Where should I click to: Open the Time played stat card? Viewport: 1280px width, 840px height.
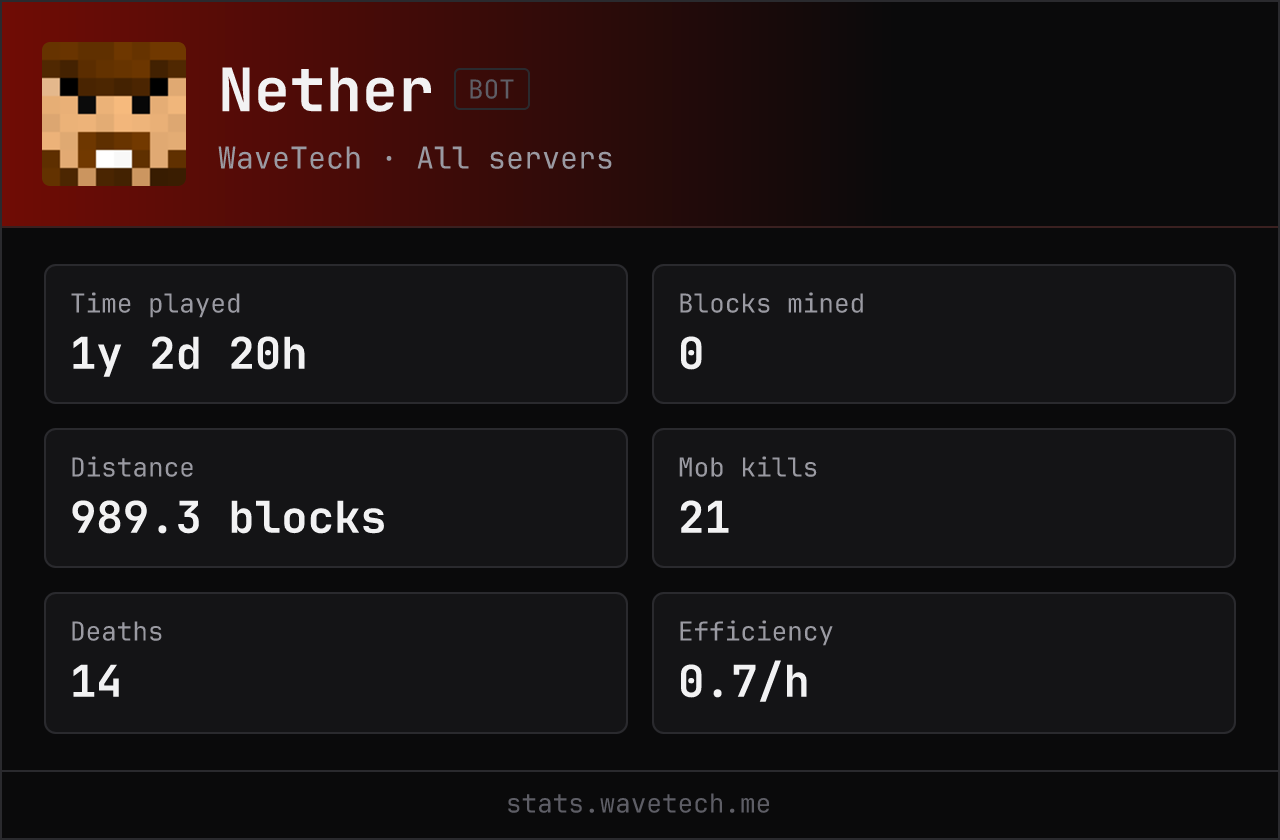pos(336,334)
